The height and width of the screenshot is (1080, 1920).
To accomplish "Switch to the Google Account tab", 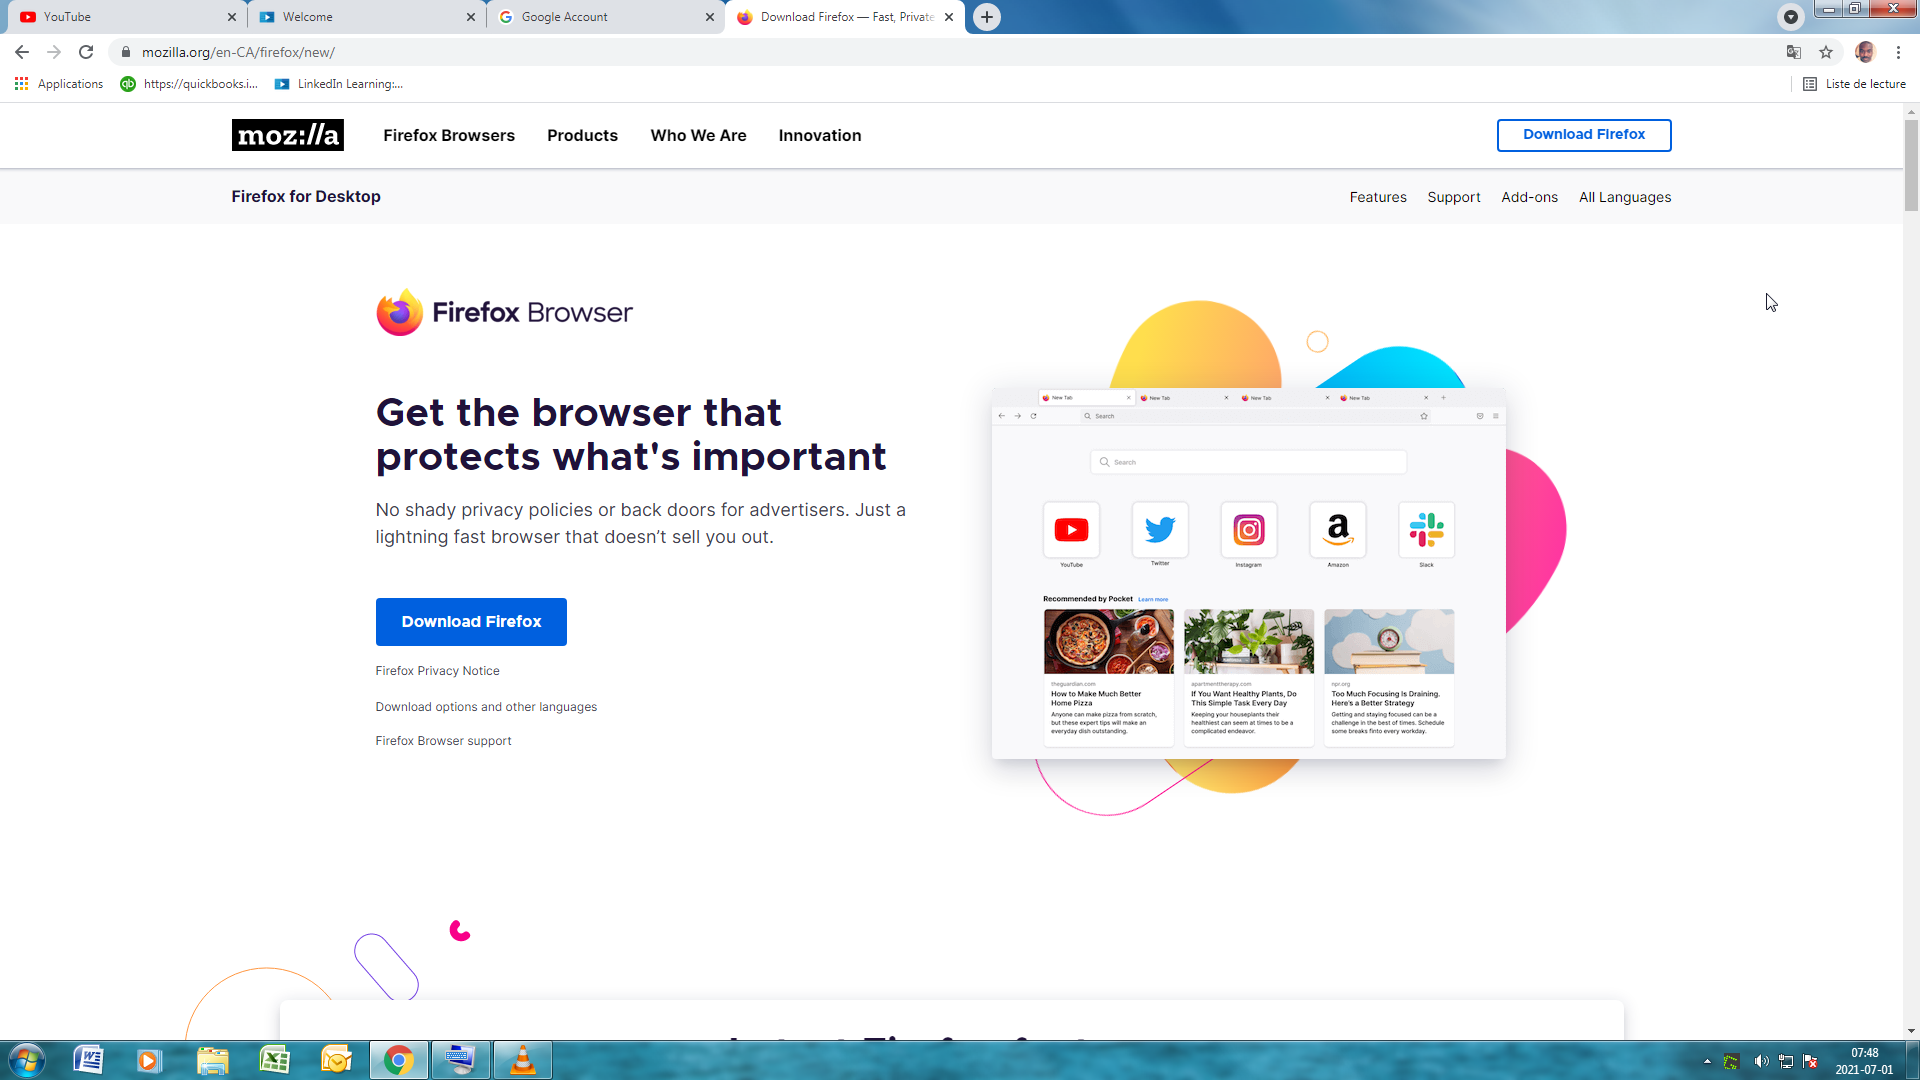I will point(600,17).
